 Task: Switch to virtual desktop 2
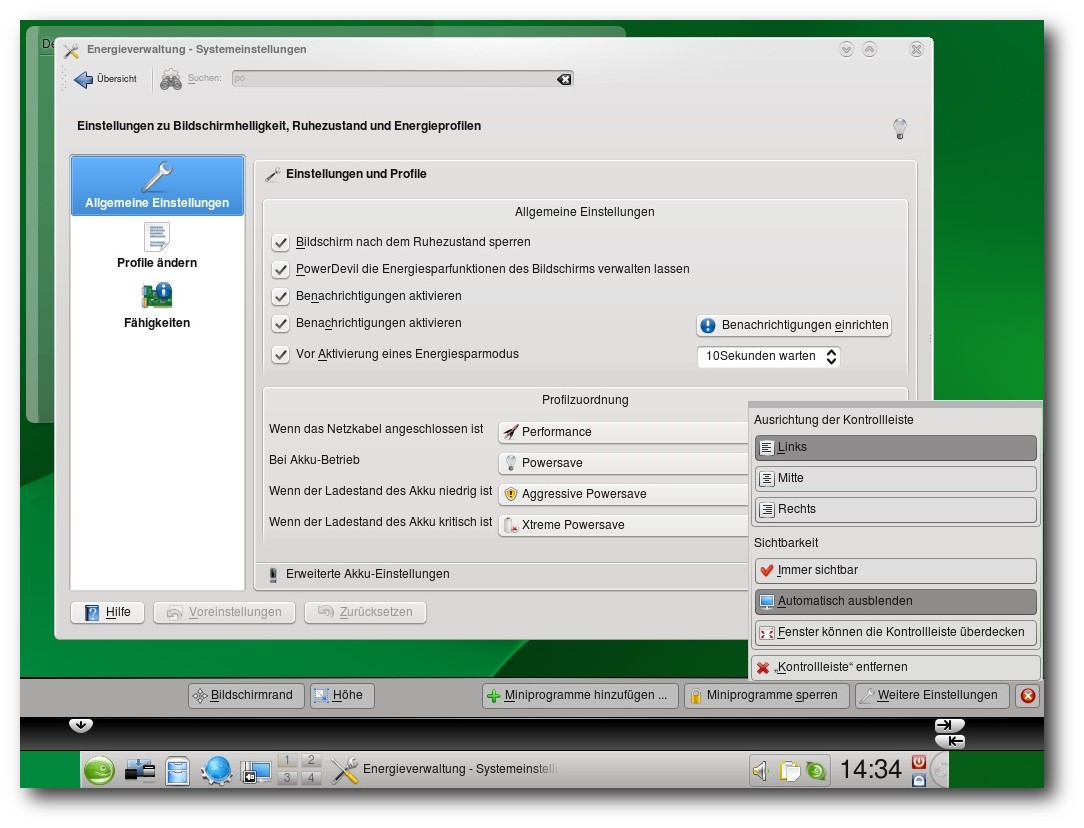[311, 760]
